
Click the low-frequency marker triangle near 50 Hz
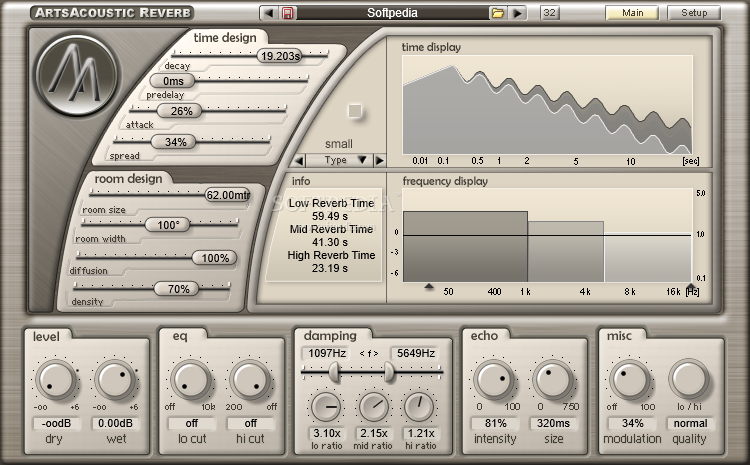(x=429, y=286)
